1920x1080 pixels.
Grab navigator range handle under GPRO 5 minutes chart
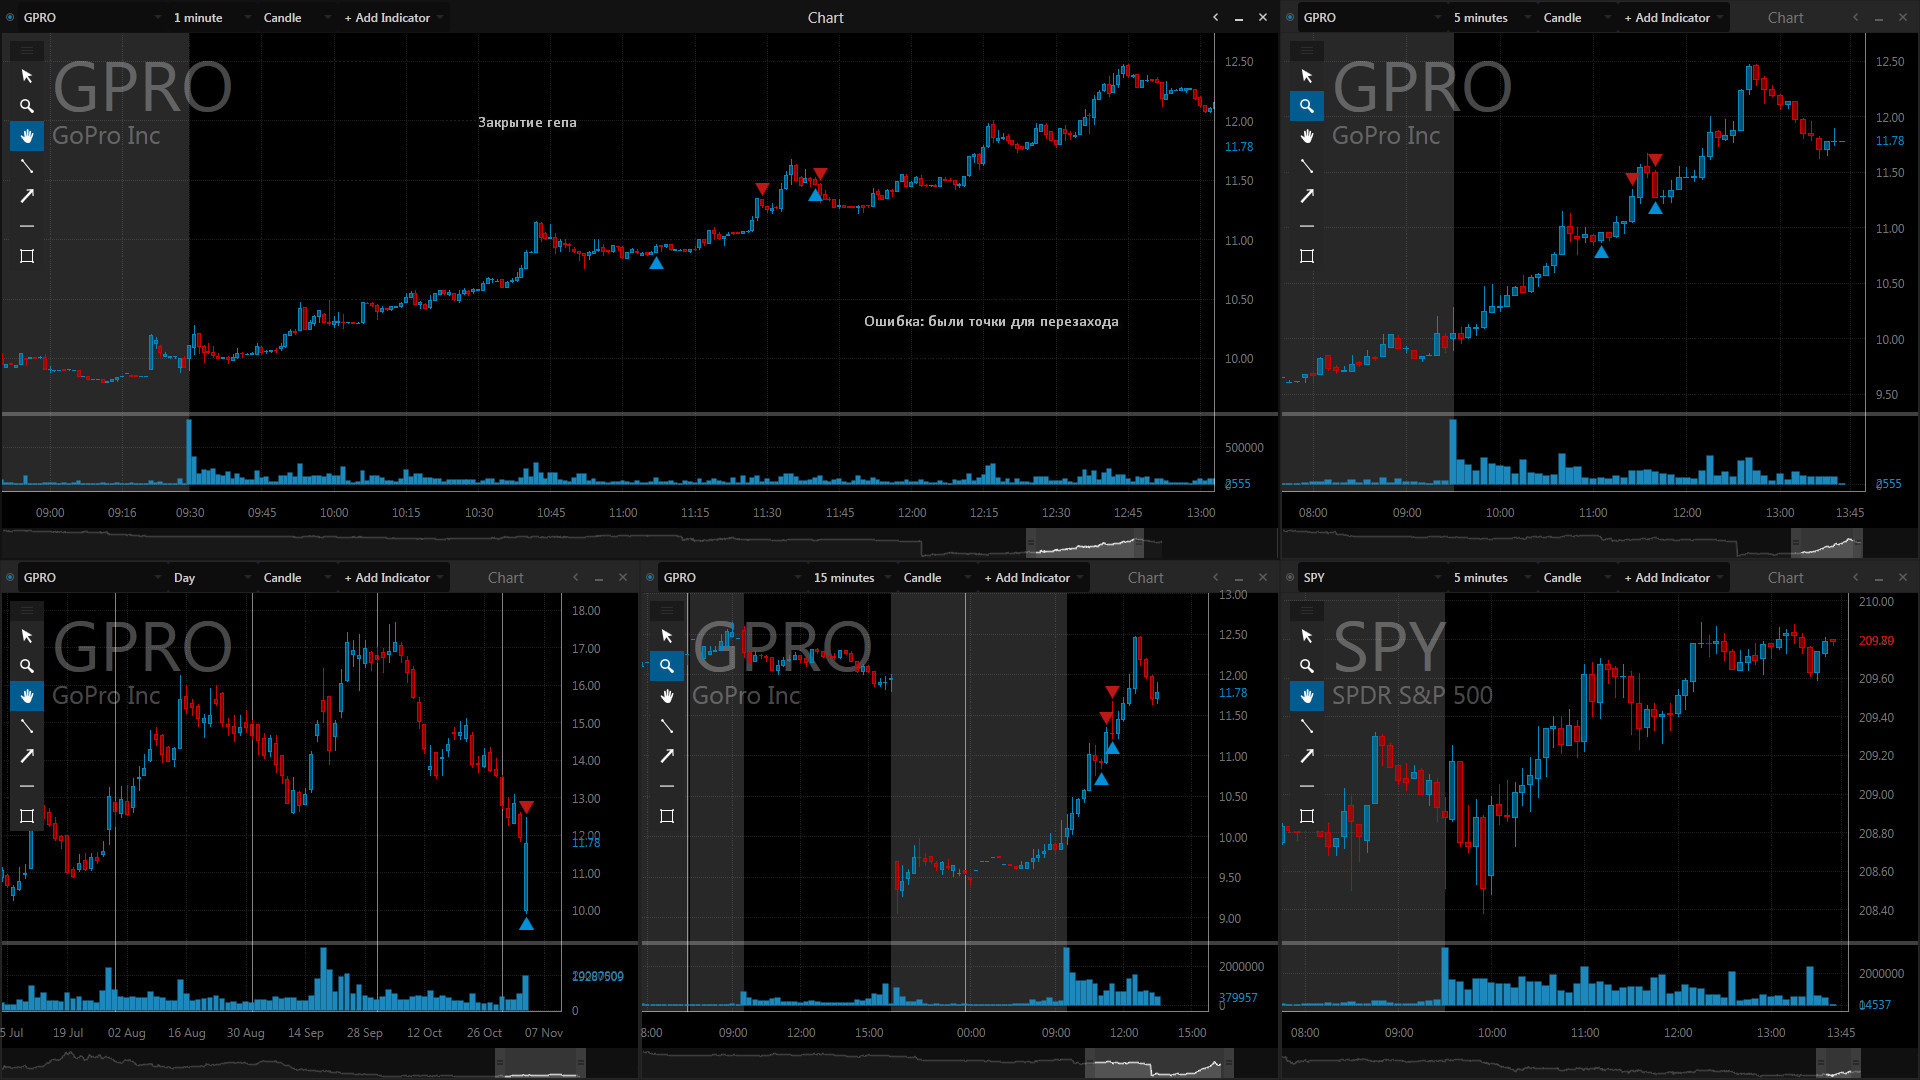(x=1827, y=545)
